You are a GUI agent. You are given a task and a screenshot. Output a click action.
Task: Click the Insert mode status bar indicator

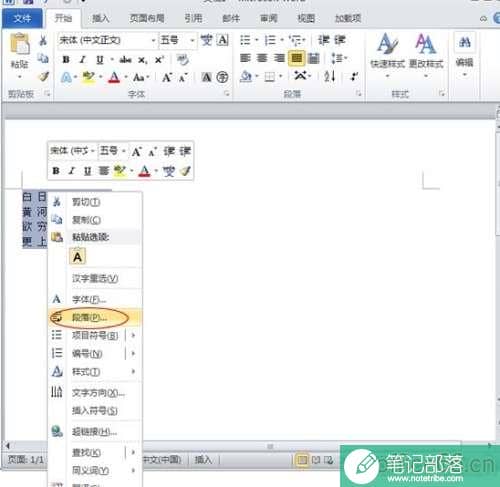coord(203,460)
